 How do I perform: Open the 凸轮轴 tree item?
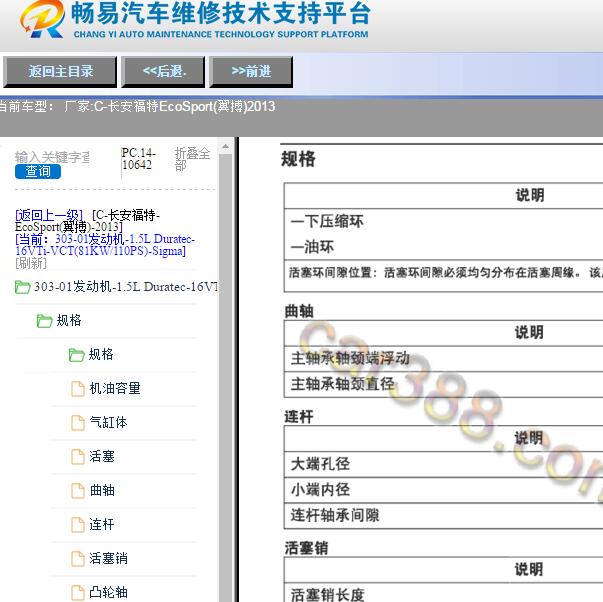point(108,592)
